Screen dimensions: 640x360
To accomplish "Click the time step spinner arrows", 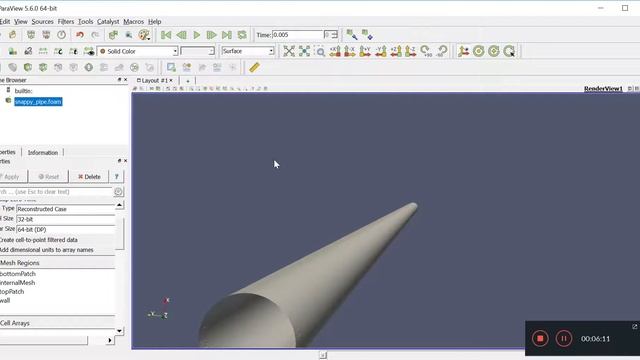I will pyautogui.click(x=334, y=35).
